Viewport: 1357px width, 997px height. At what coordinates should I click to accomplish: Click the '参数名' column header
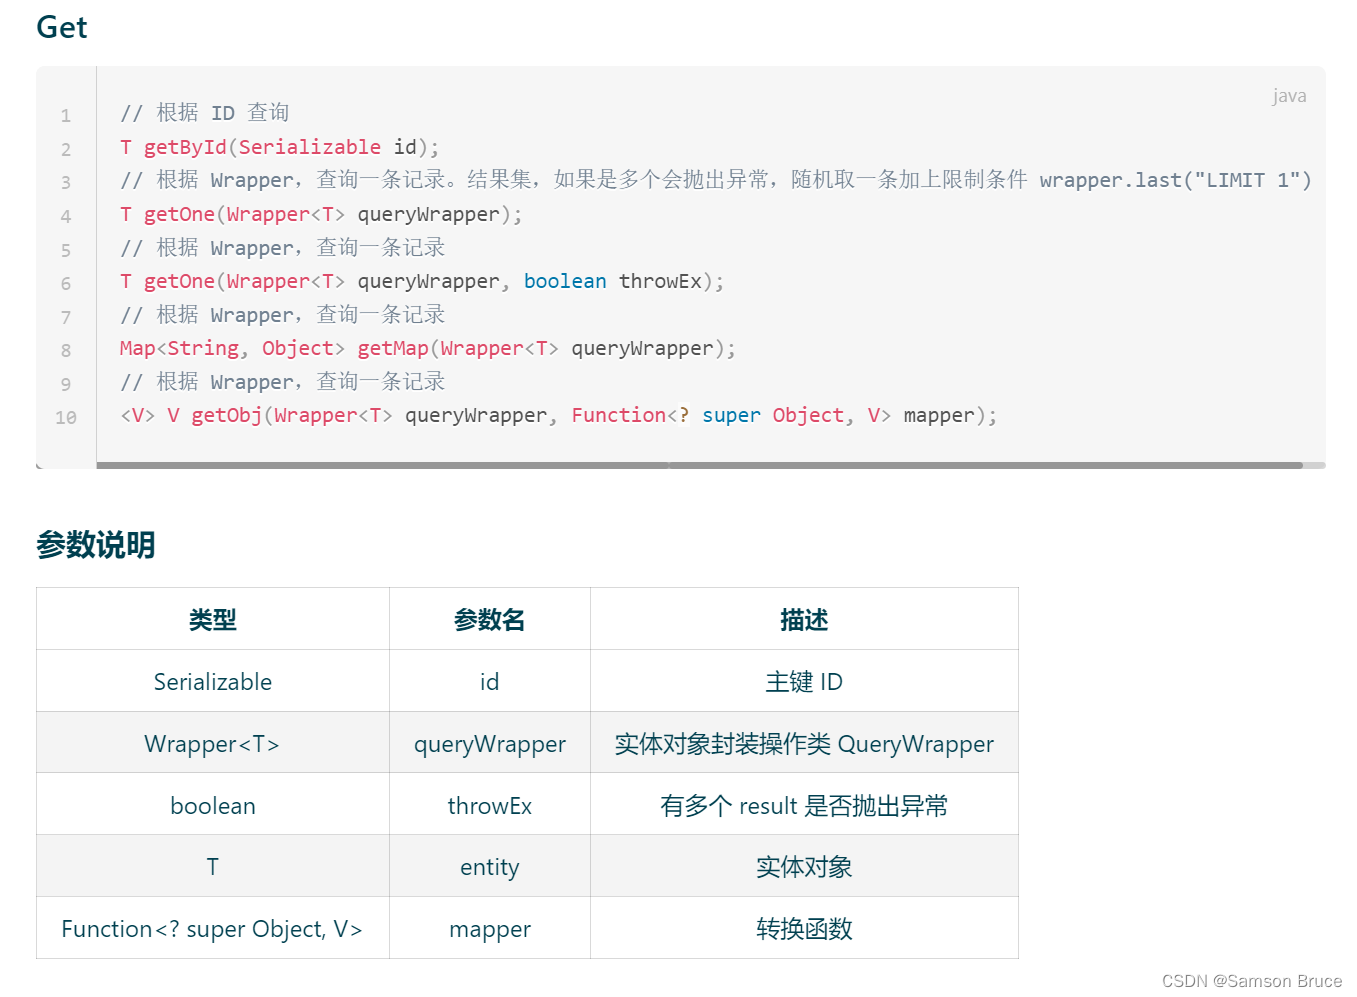point(490,619)
